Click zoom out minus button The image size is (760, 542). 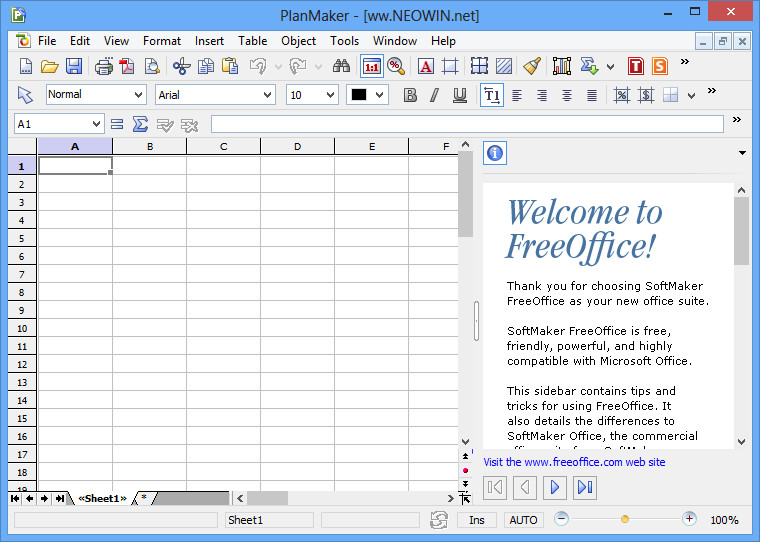561,519
